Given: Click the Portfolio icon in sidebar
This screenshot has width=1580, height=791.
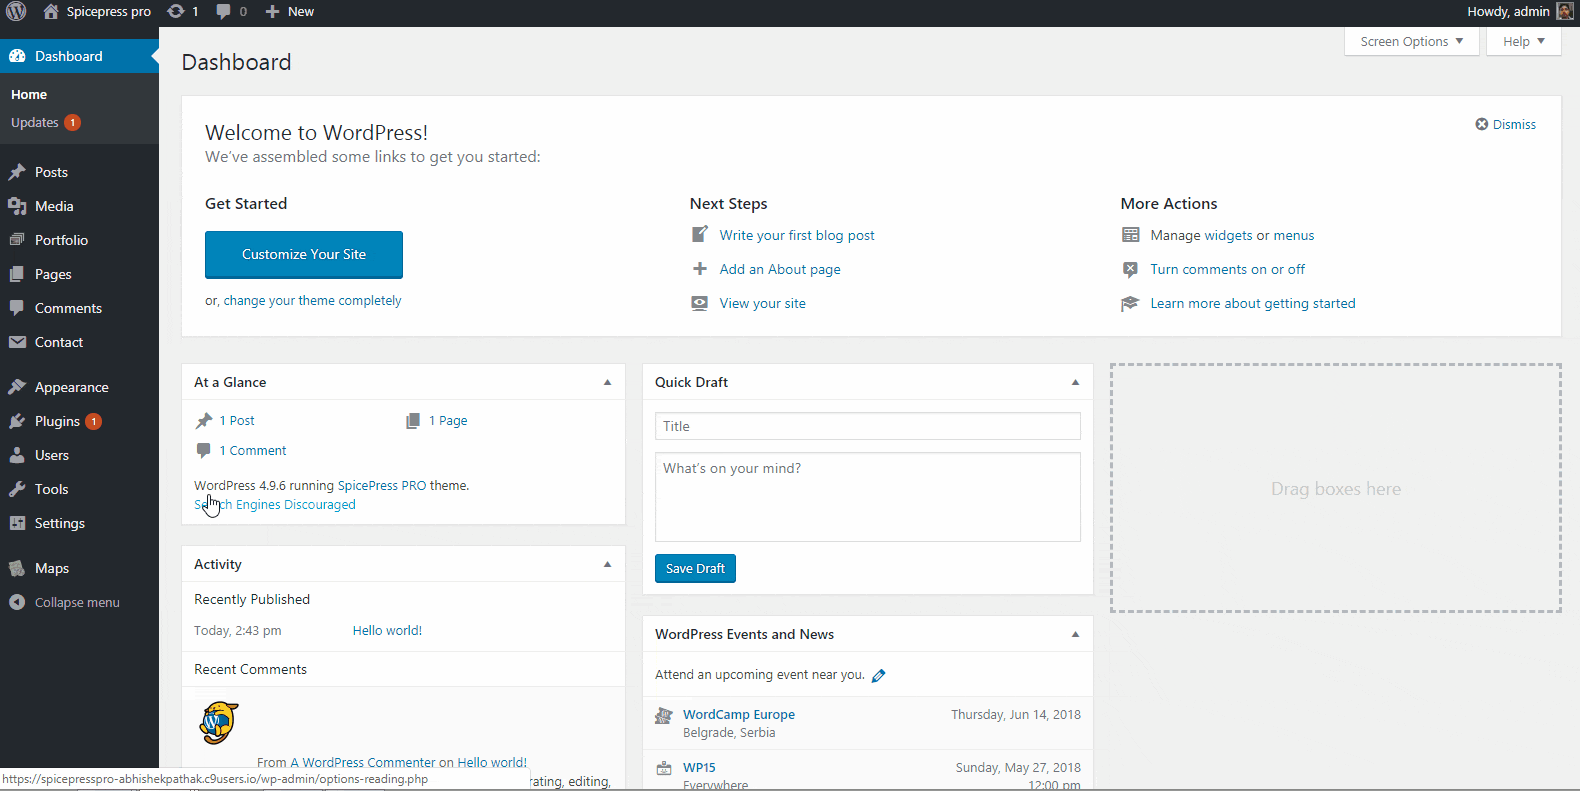Looking at the screenshot, I should (x=17, y=240).
